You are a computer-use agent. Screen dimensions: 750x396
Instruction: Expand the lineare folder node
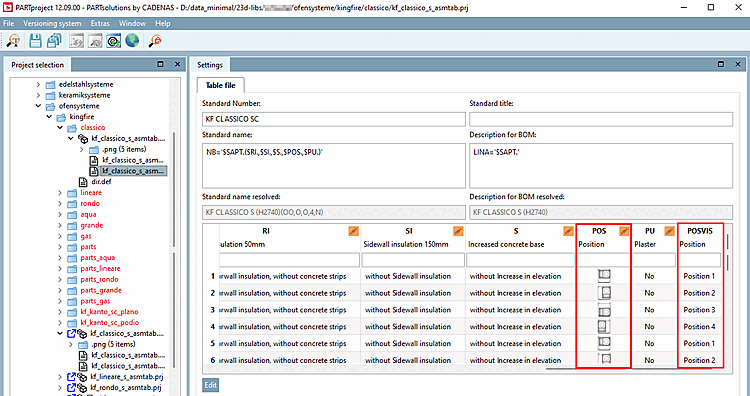click(x=60, y=193)
